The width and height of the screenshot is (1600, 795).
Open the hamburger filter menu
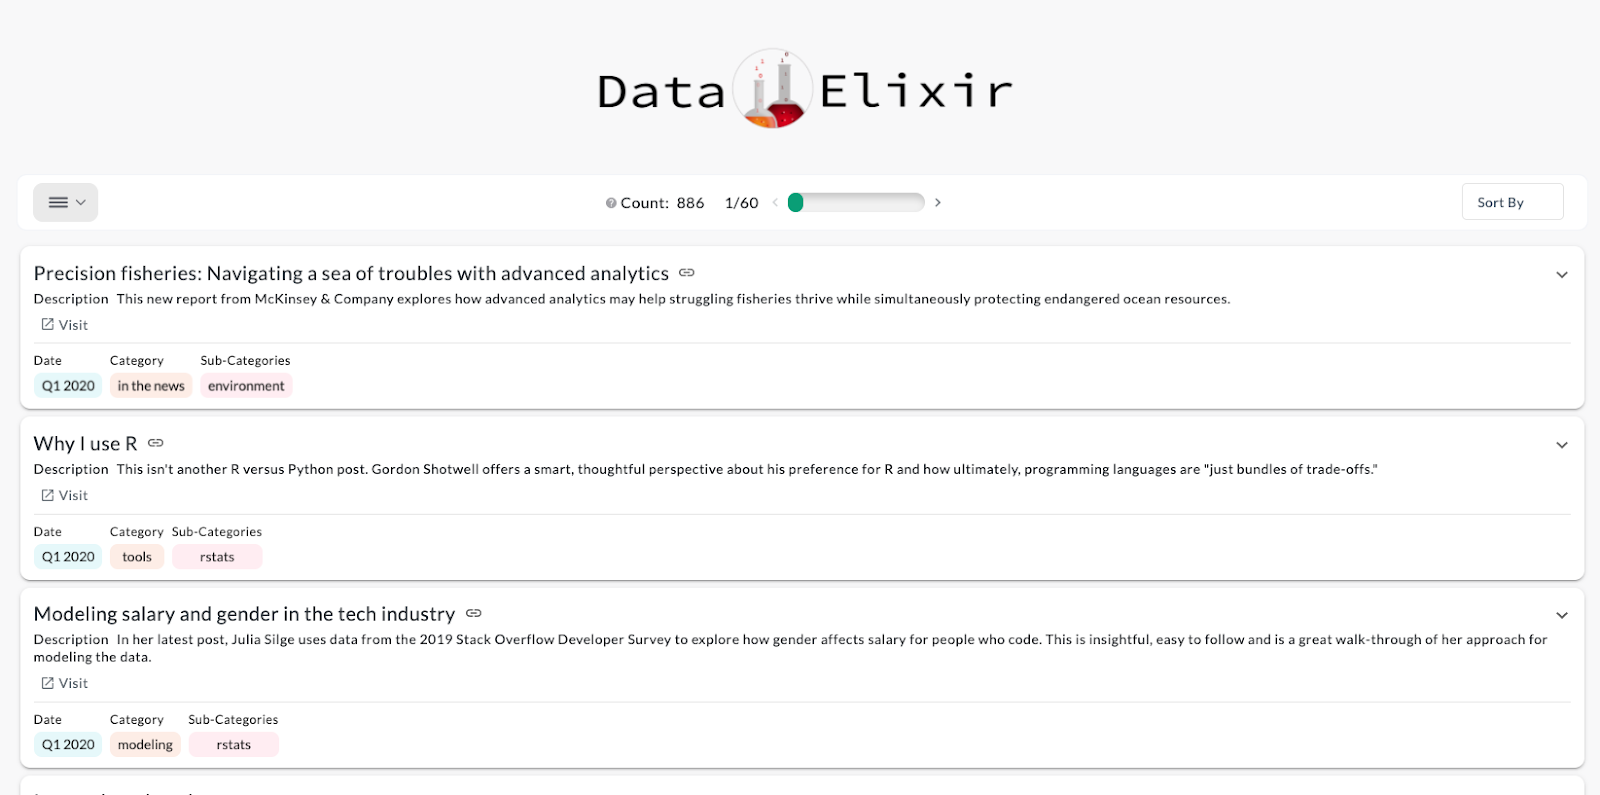(x=57, y=202)
